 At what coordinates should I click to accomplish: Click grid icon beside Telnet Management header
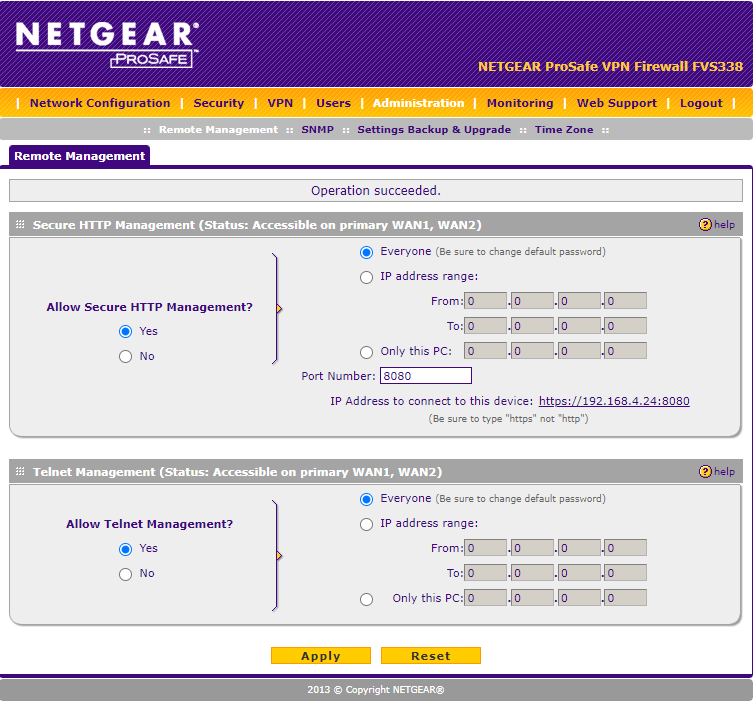pos(20,472)
